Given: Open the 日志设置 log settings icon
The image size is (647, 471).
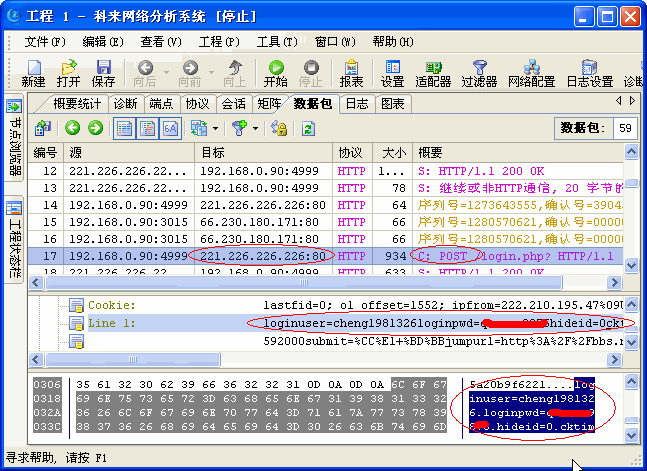Looking at the screenshot, I should pos(589,73).
